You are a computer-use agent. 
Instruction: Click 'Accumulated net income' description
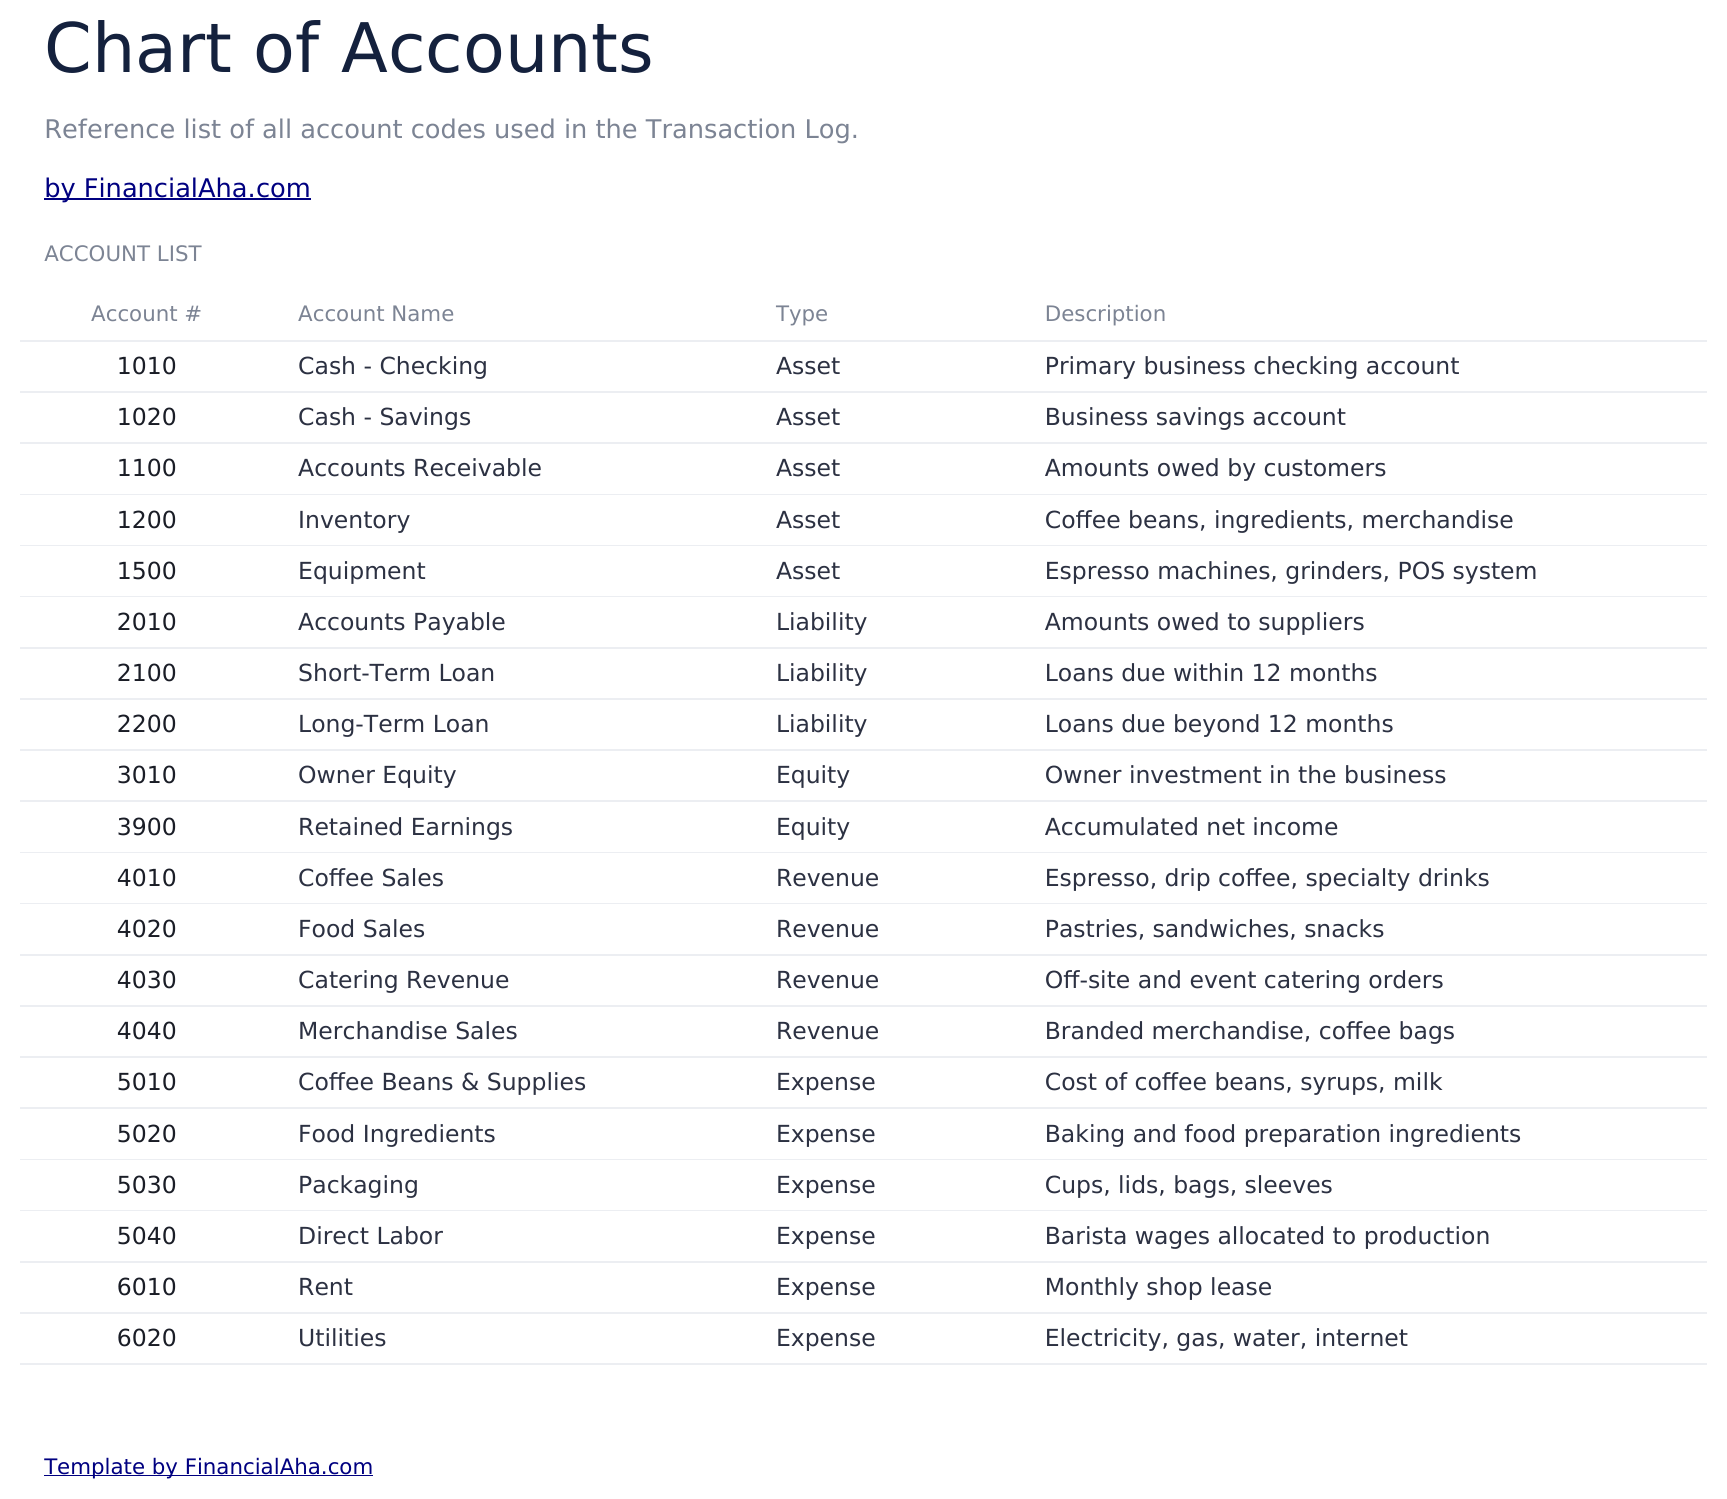1191,827
